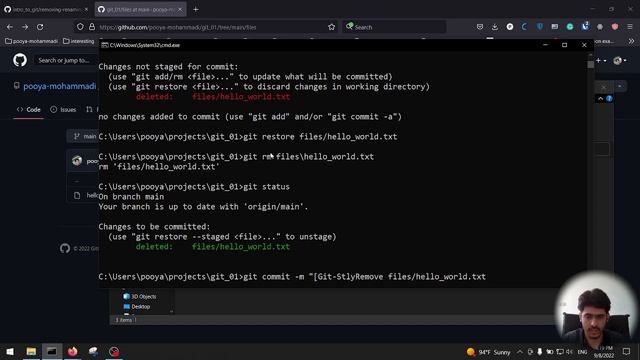Click the red 'files/hello_world.txt' deleted line
The height and width of the screenshot is (360, 640).
click(x=241, y=97)
